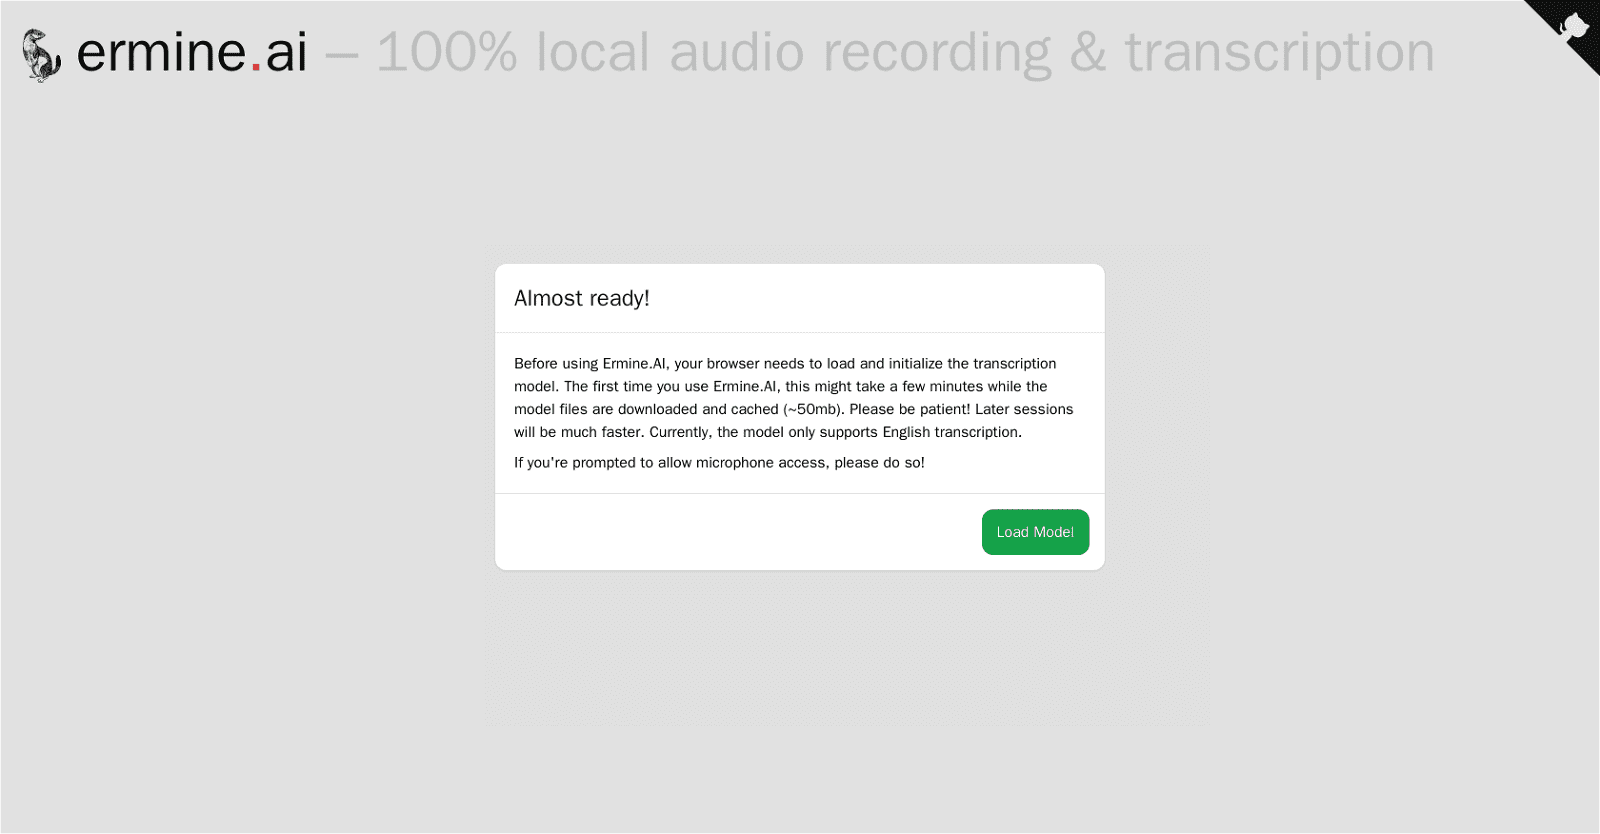Click the word "audio" in the tagline
The image size is (1600, 834).
[x=736, y=53]
